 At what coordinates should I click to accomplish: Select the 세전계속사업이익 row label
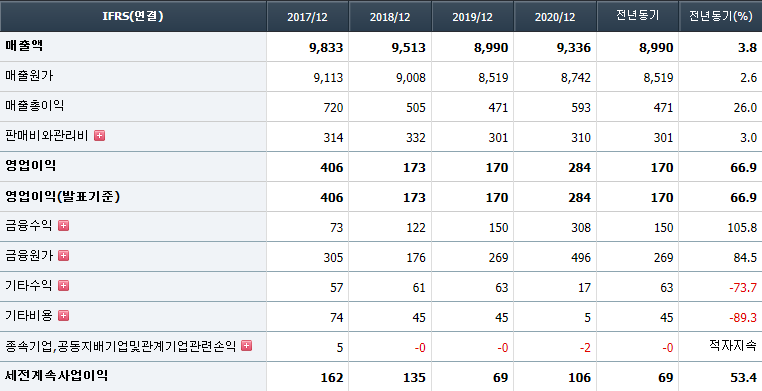(56, 375)
